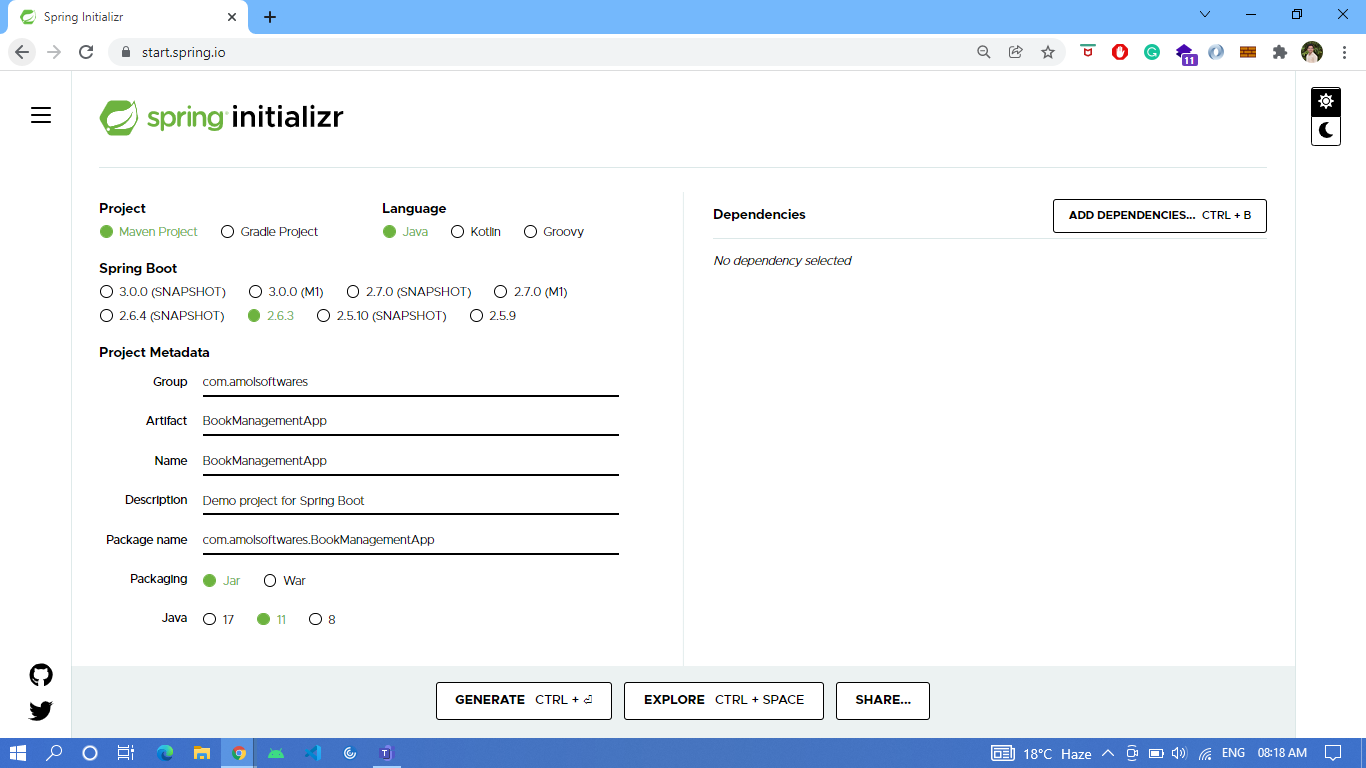The width and height of the screenshot is (1366, 768).
Task: Open the volume speaker tray icon
Action: tap(1180, 753)
